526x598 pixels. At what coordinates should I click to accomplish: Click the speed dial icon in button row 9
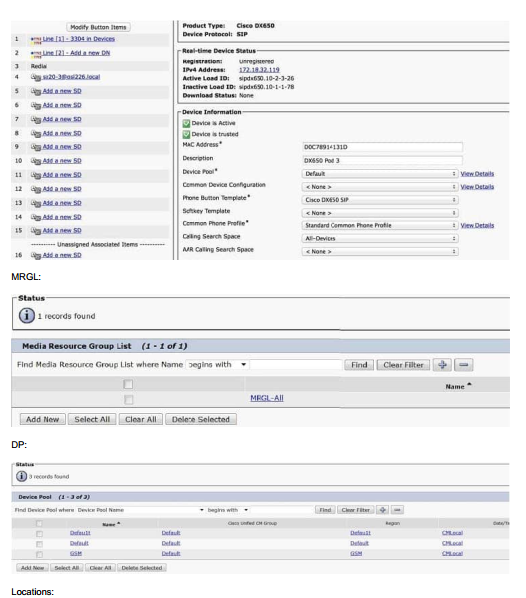pyautogui.click(x=36, y=147)
